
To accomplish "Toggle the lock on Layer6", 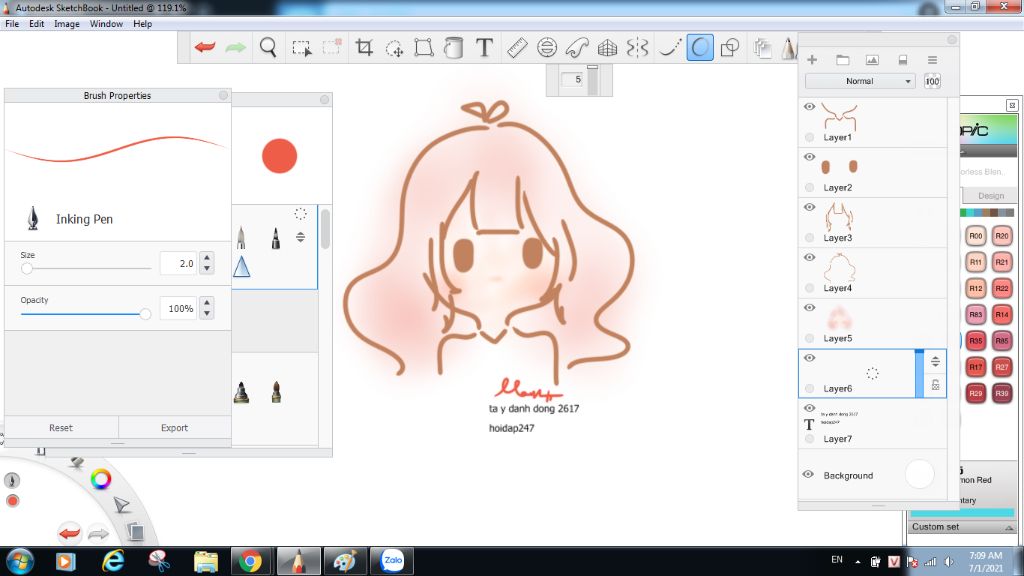I will pos(935,385).
